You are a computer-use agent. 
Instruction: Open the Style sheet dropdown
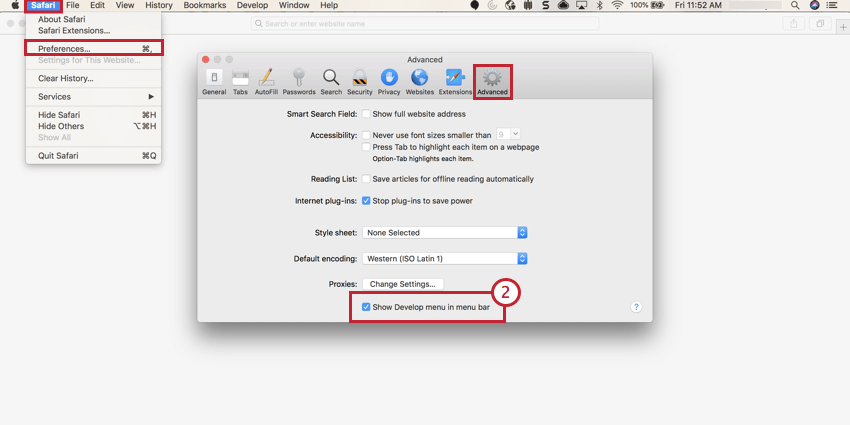pyautogui.click(x=445, y=233)
